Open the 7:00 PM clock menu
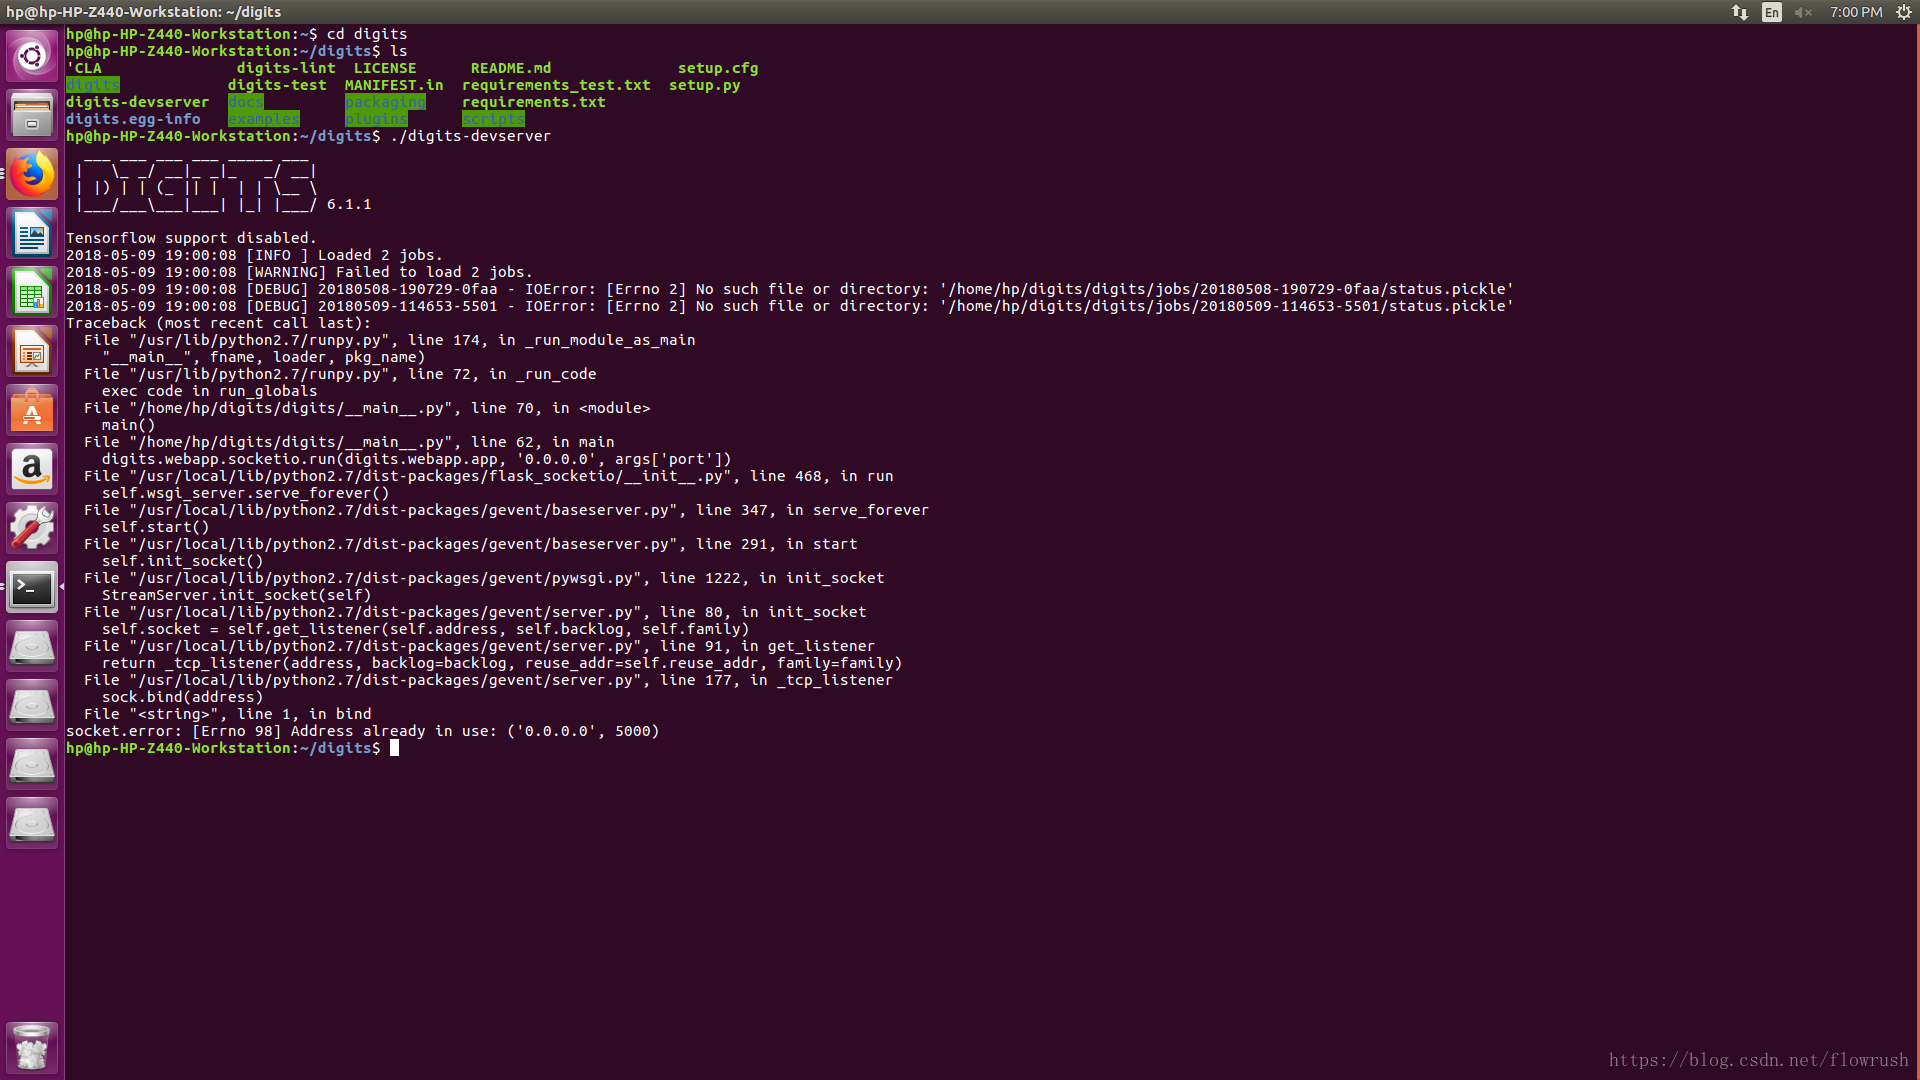The image size is (1920, 1080). tap(1856, 12)
